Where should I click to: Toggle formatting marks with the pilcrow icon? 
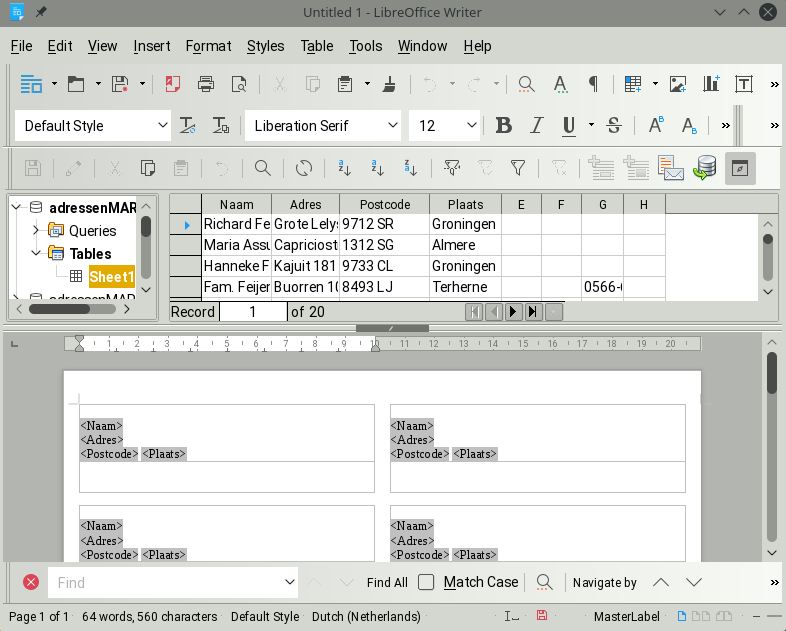pyautogui.click(x=593, y=84)
